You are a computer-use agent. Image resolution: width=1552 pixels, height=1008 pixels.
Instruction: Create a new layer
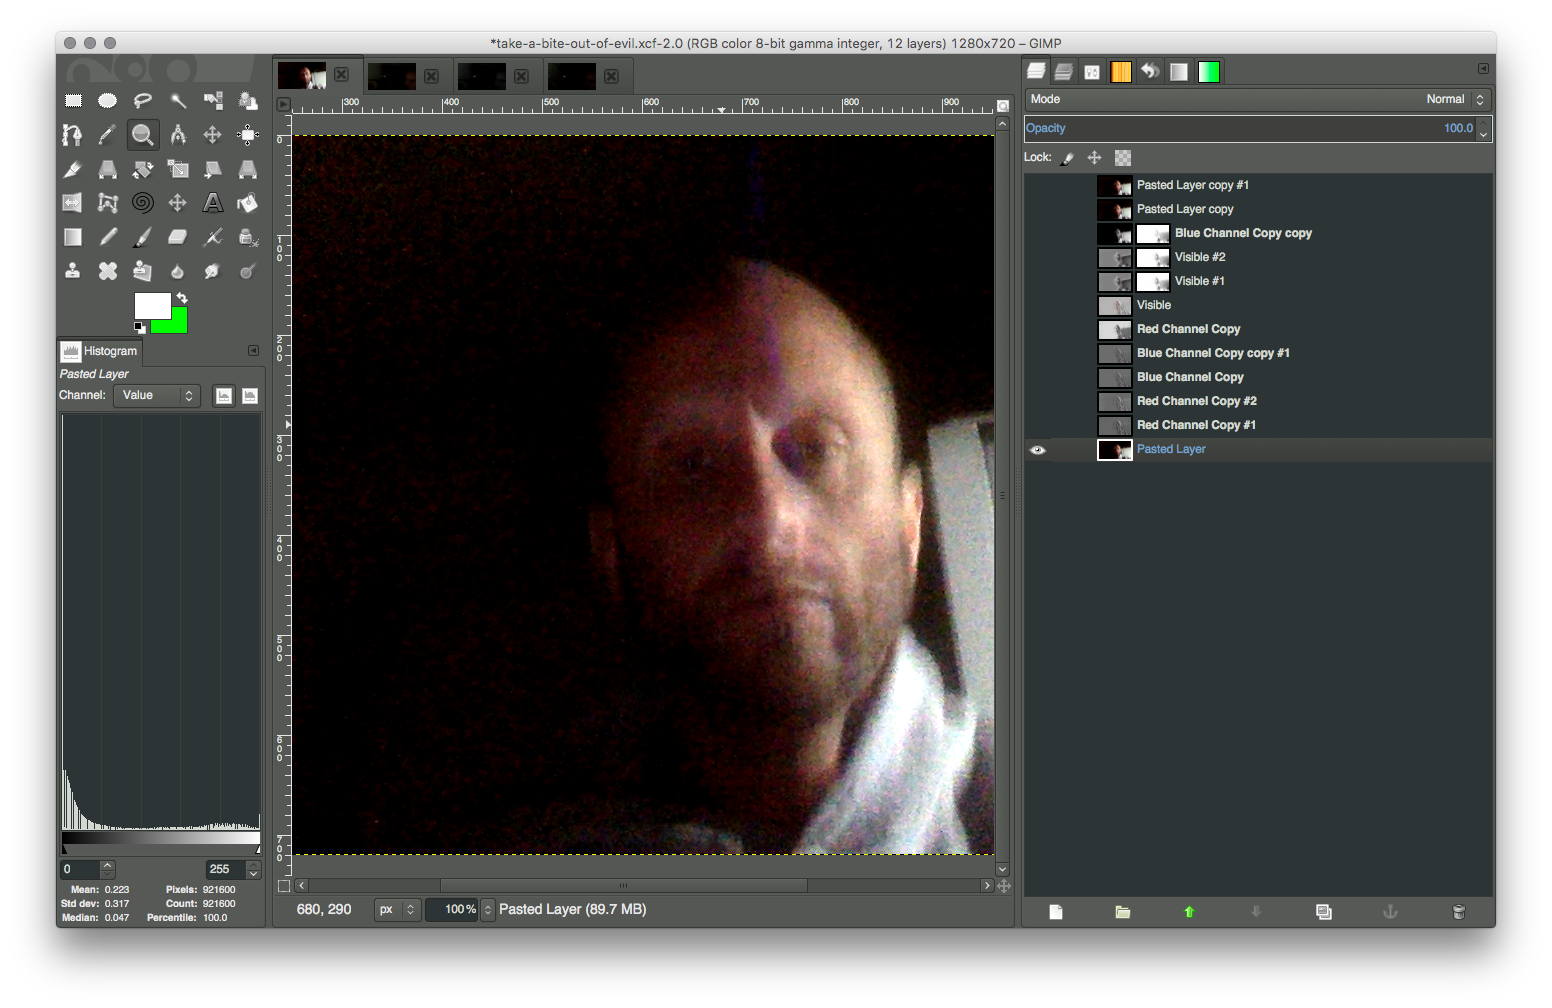(1056, 912)
